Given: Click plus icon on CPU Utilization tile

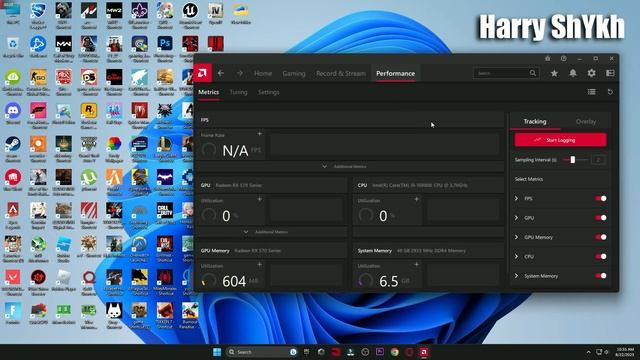Looking at the screenshot, I should pos(416,199).
